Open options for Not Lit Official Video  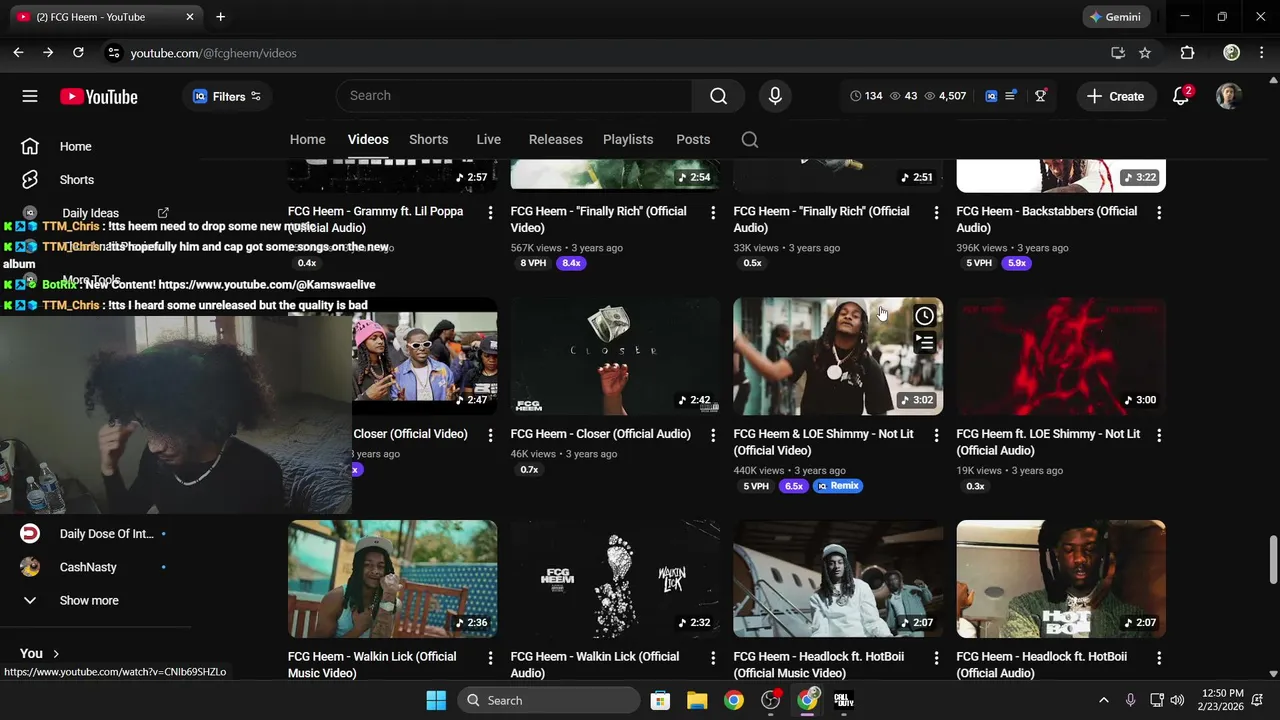click(x=936, y=435)
